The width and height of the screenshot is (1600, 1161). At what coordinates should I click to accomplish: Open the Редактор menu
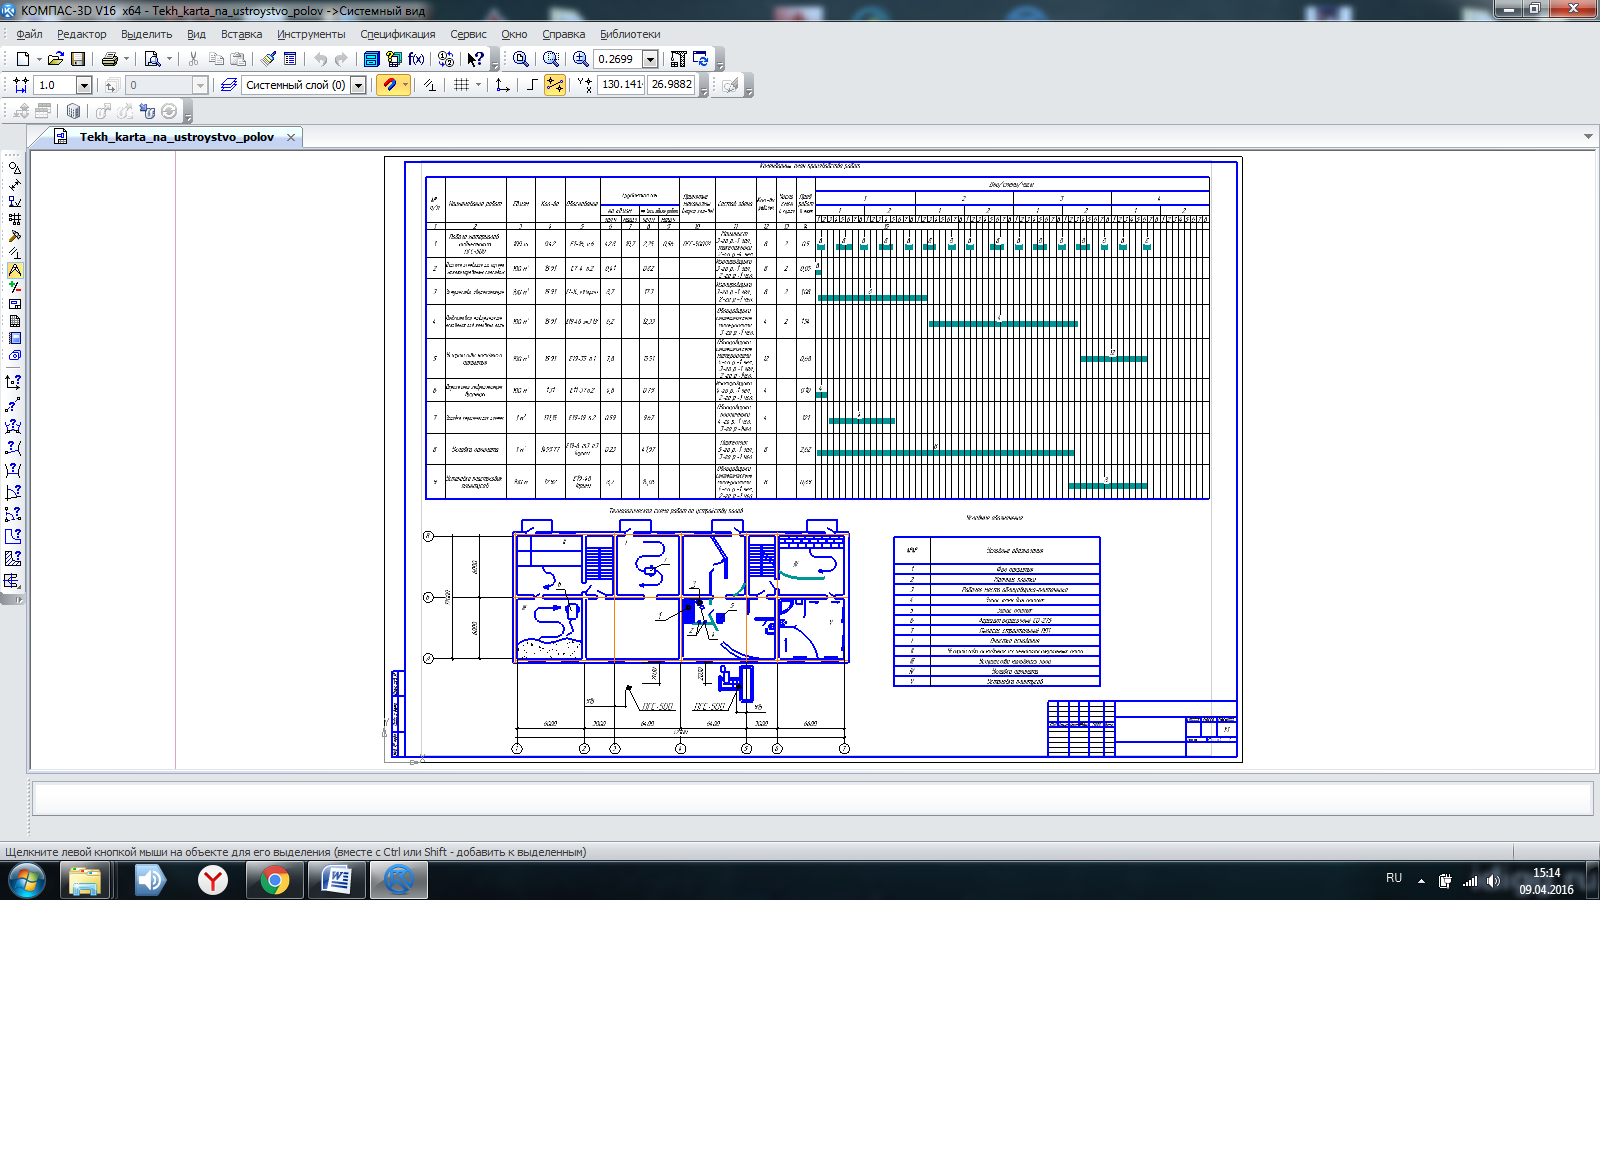(x=82, y=34)
